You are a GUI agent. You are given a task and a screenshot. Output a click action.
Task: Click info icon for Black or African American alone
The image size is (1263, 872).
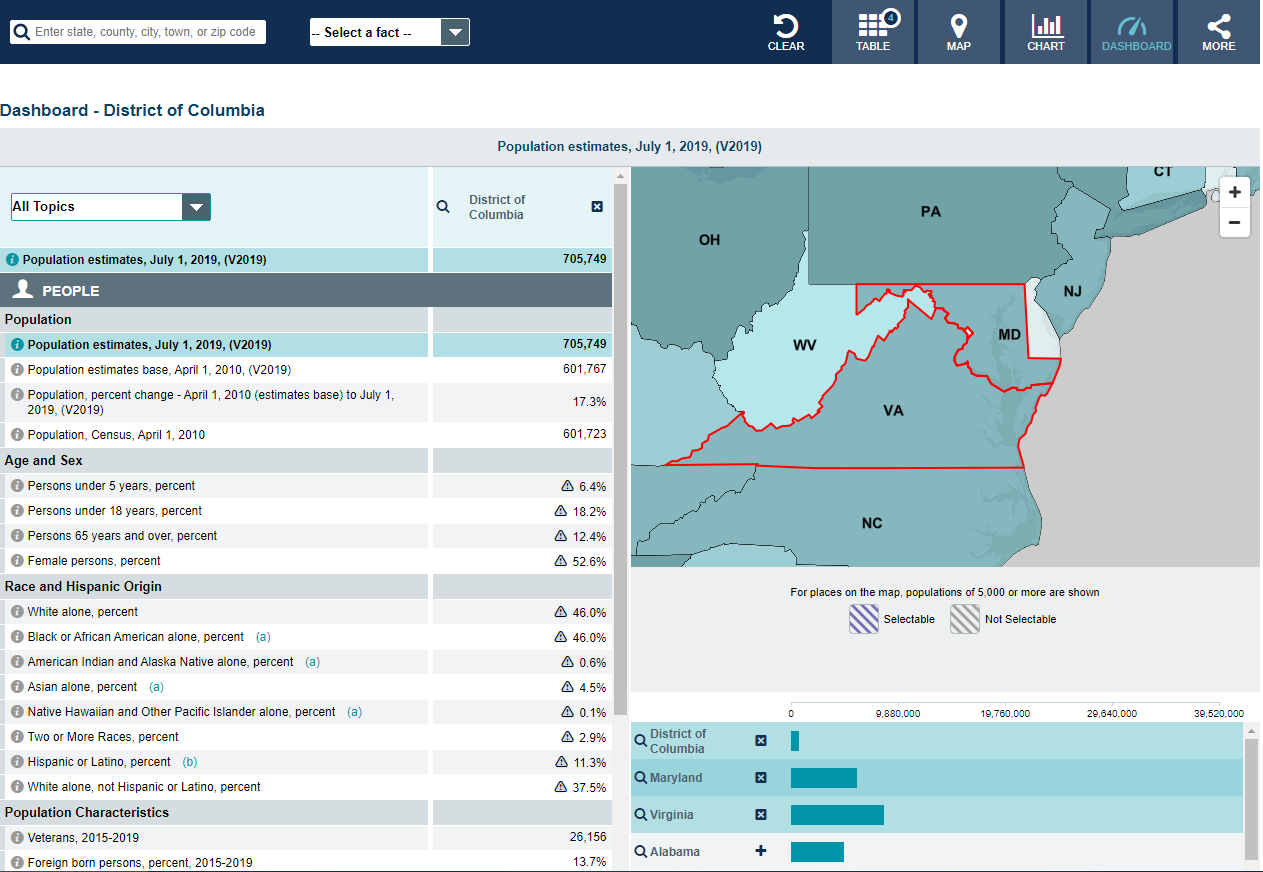click(x=17, y=637)
